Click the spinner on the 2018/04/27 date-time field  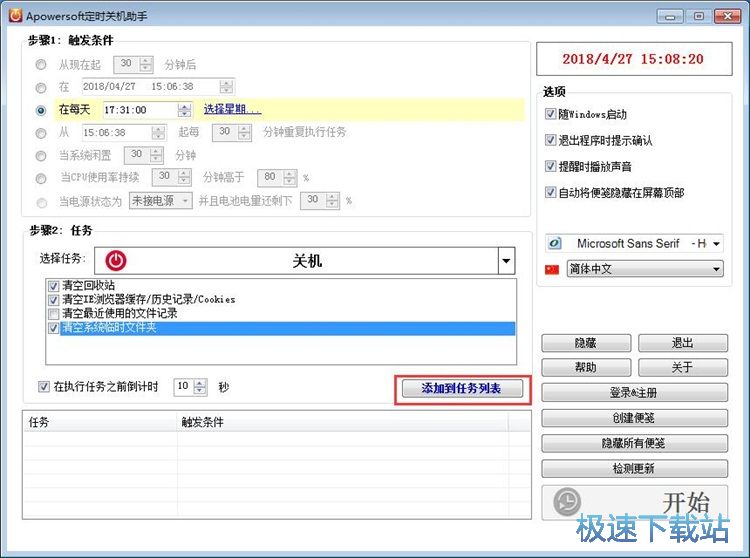226,87
